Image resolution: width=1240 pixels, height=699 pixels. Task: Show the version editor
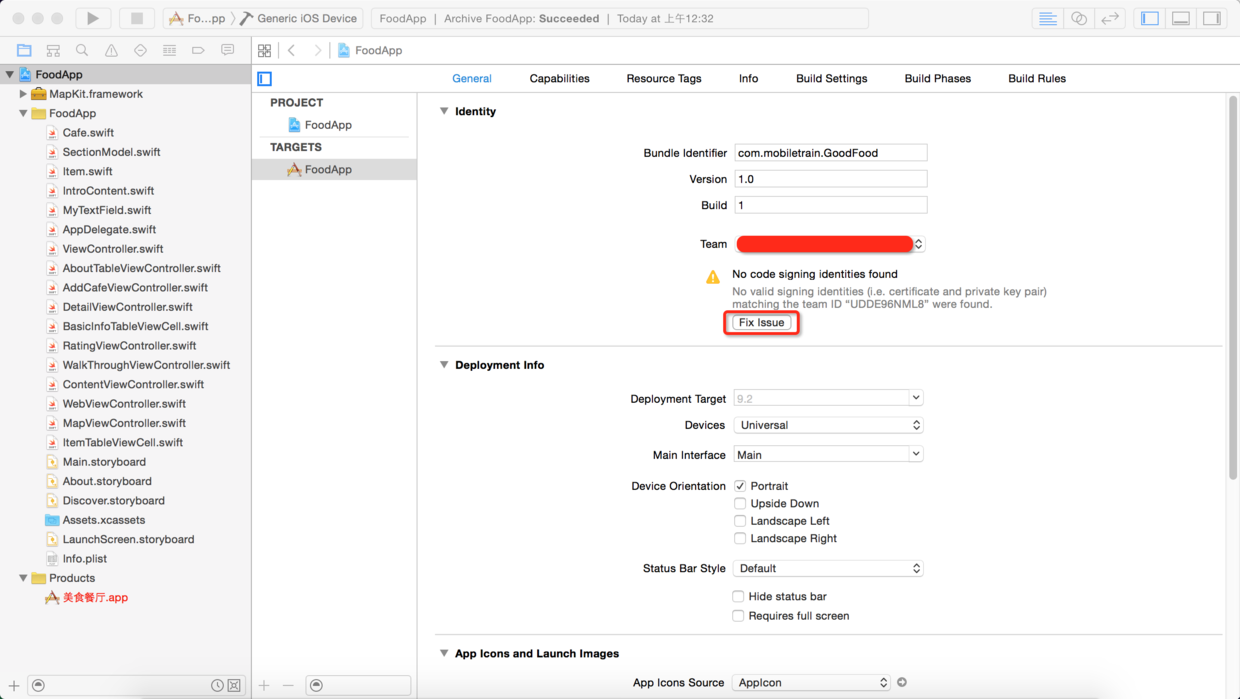coord(1110,18)
